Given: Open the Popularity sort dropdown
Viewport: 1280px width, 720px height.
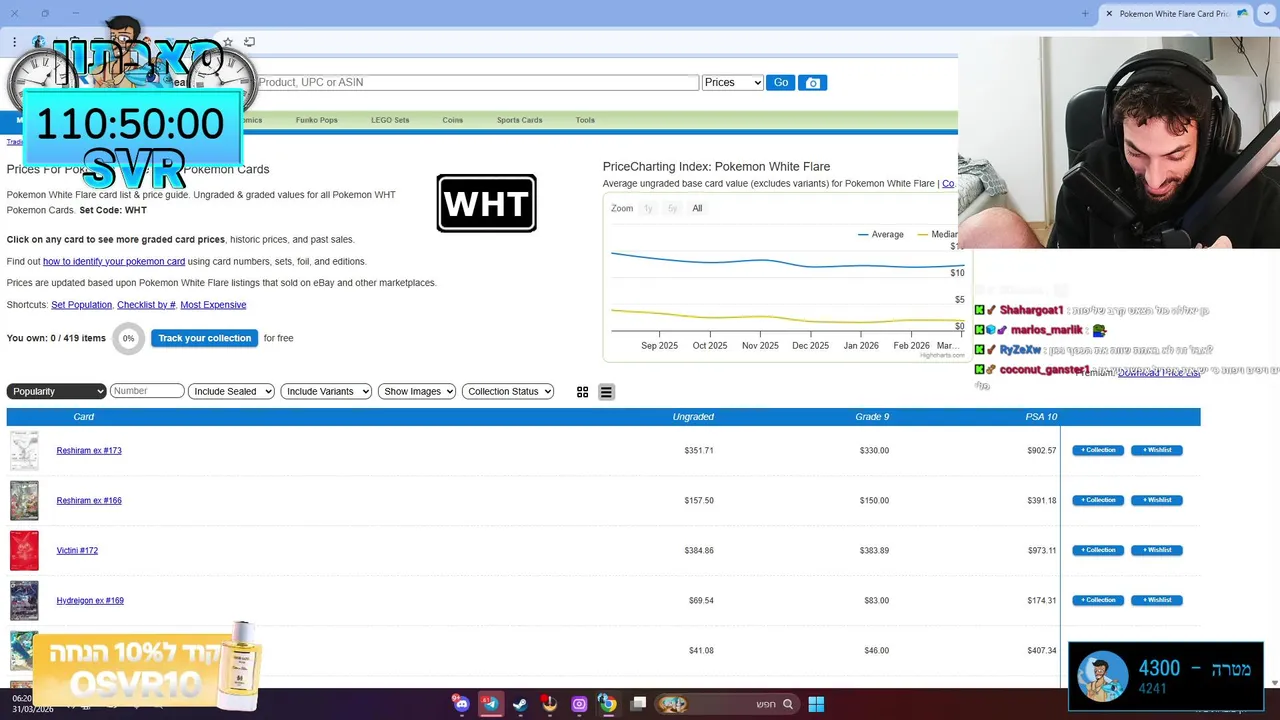Looking at the screenshot, I should [56, 391].
